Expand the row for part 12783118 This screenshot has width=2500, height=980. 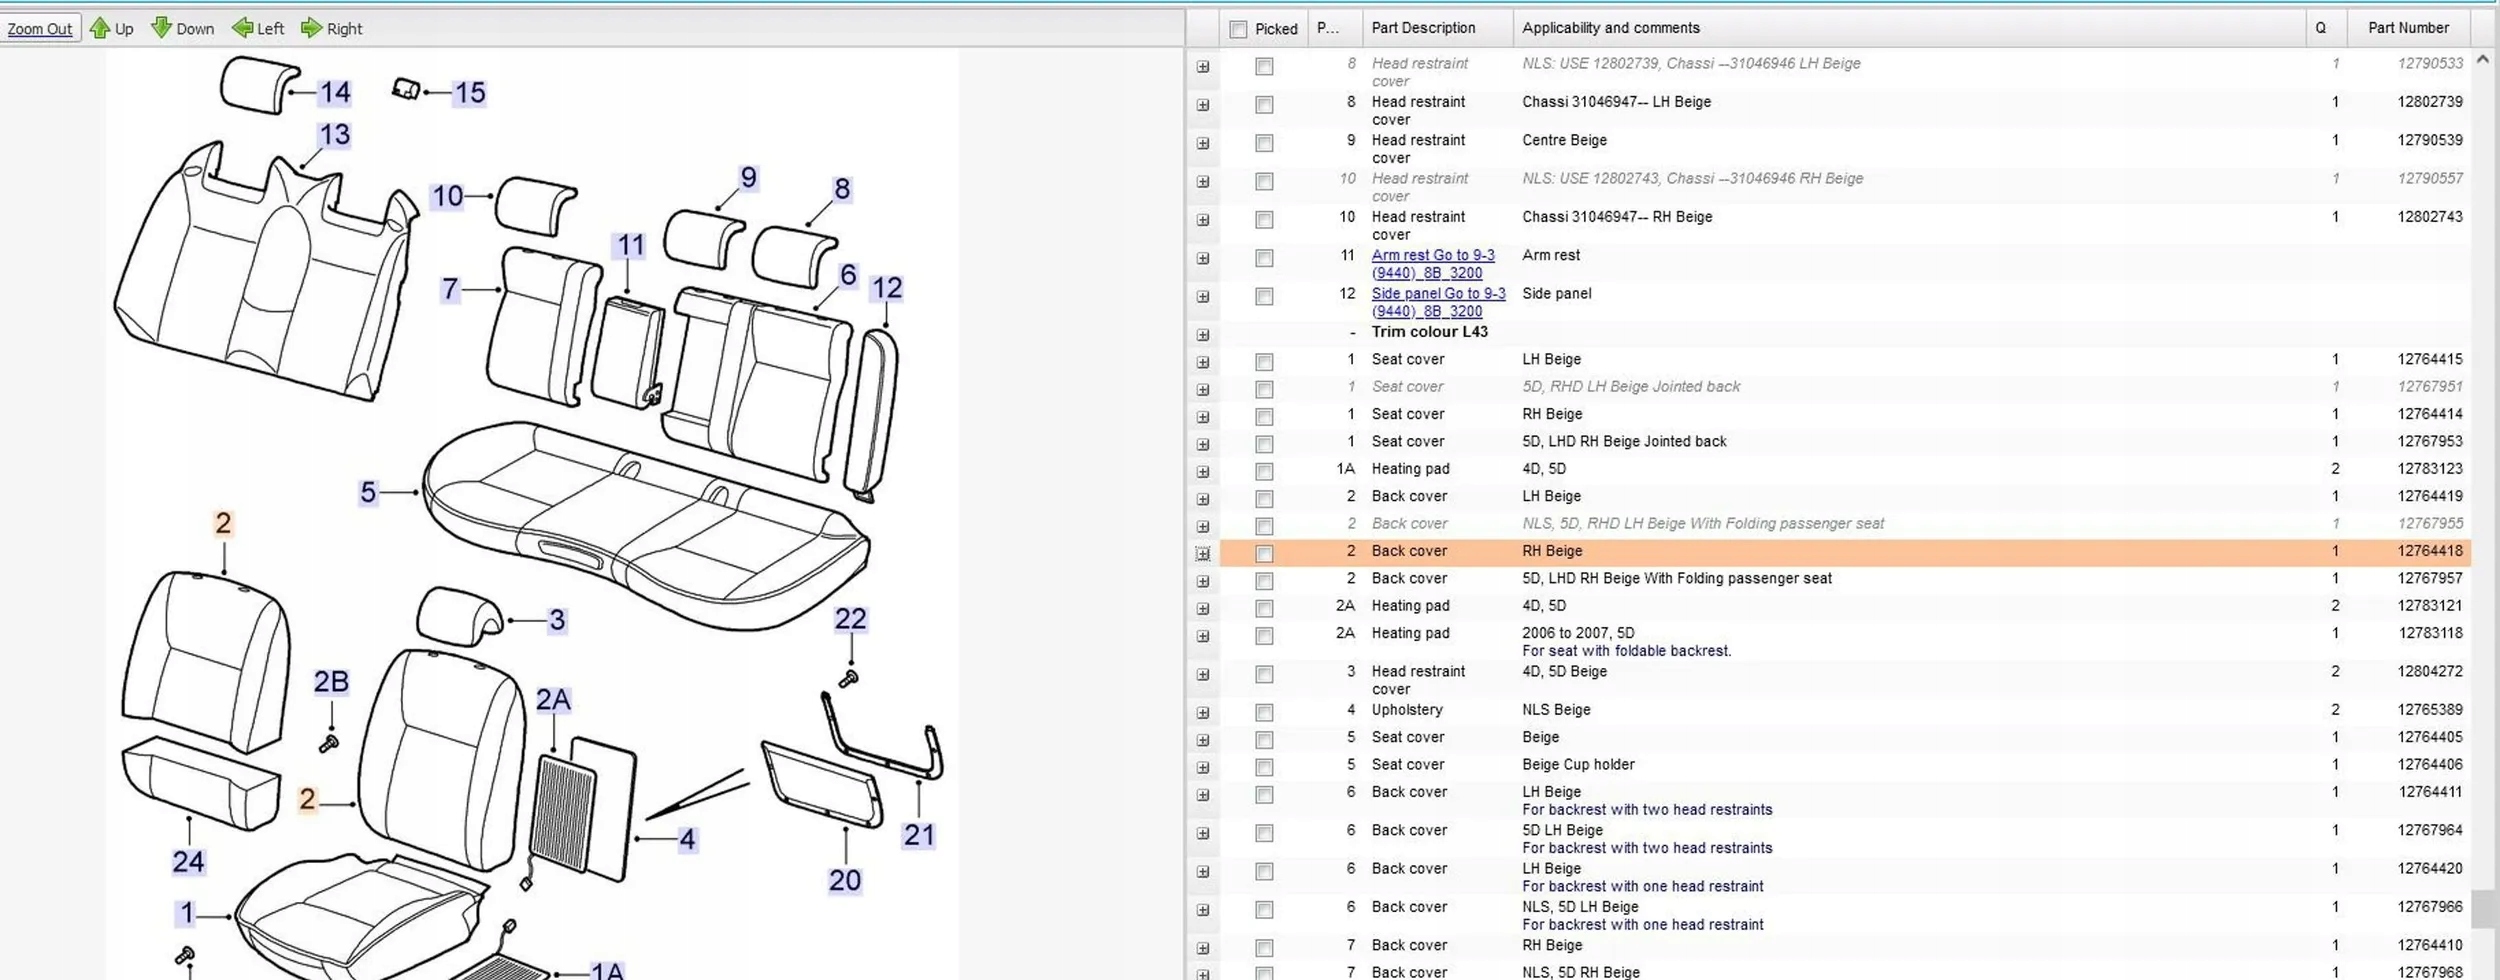coord(1203,637)
